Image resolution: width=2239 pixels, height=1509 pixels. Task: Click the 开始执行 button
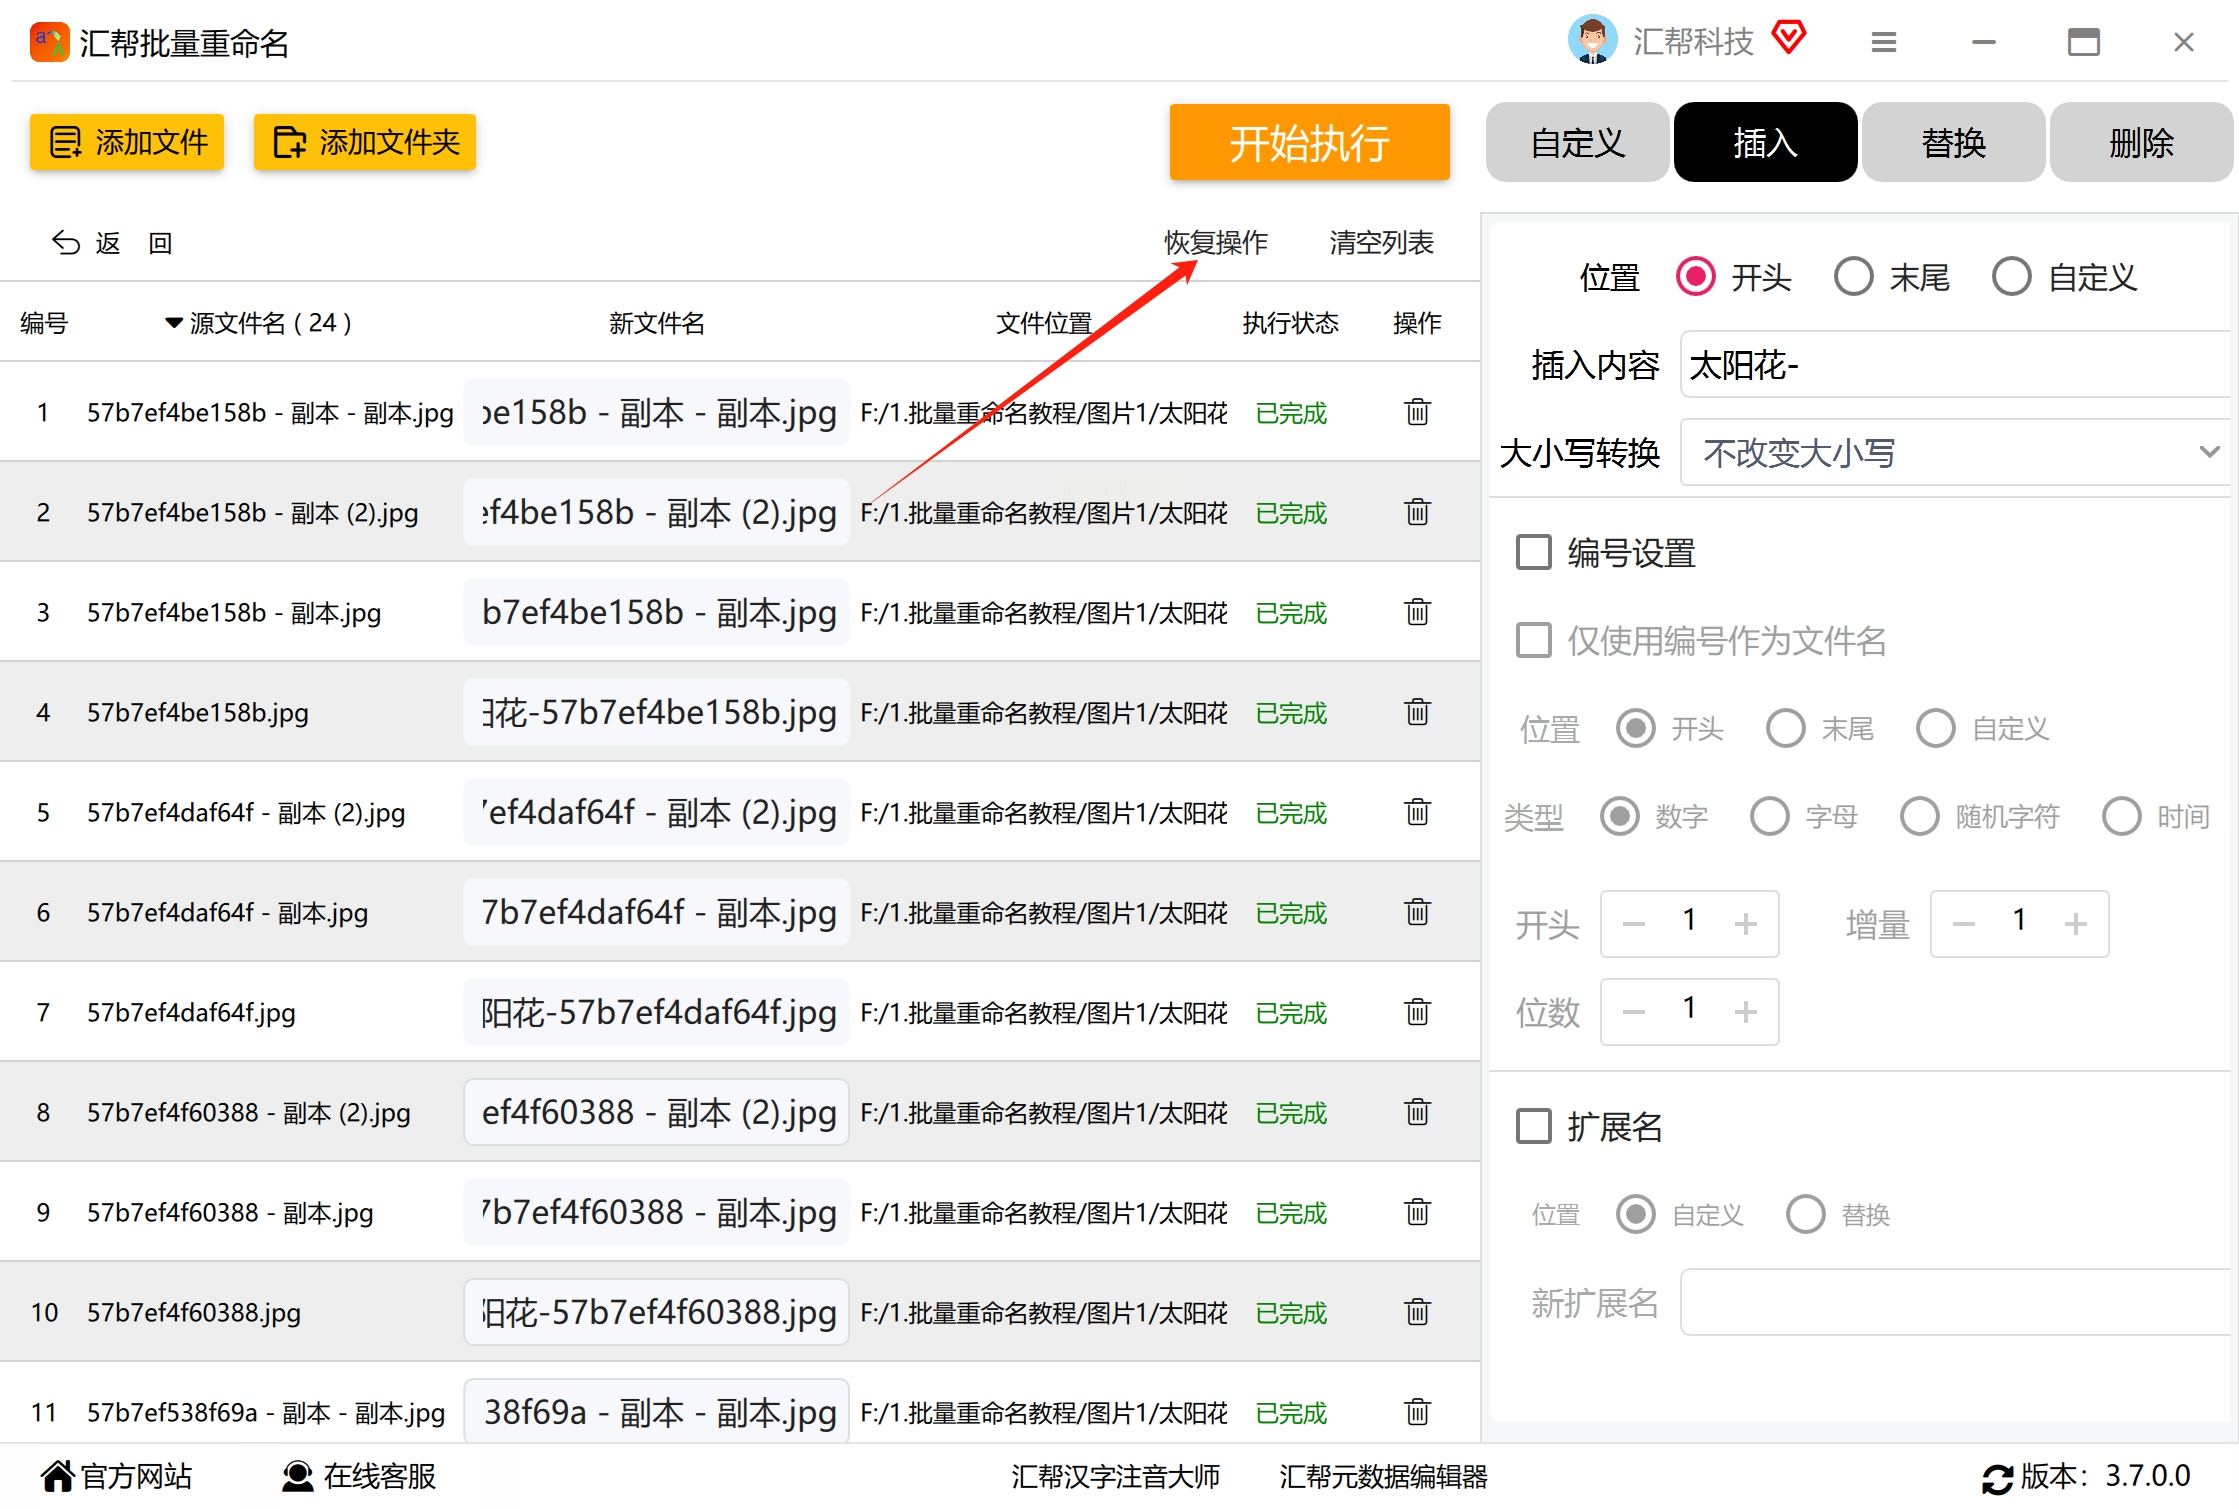click(1308, 143)
